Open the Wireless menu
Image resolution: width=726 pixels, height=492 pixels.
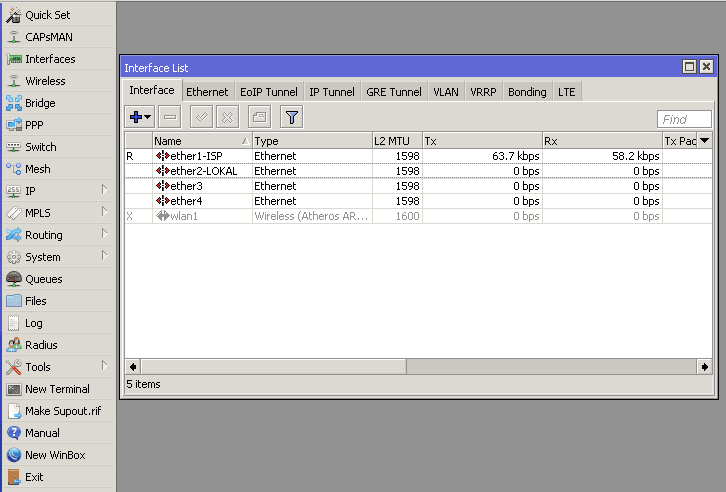click(x=59, y=81)
